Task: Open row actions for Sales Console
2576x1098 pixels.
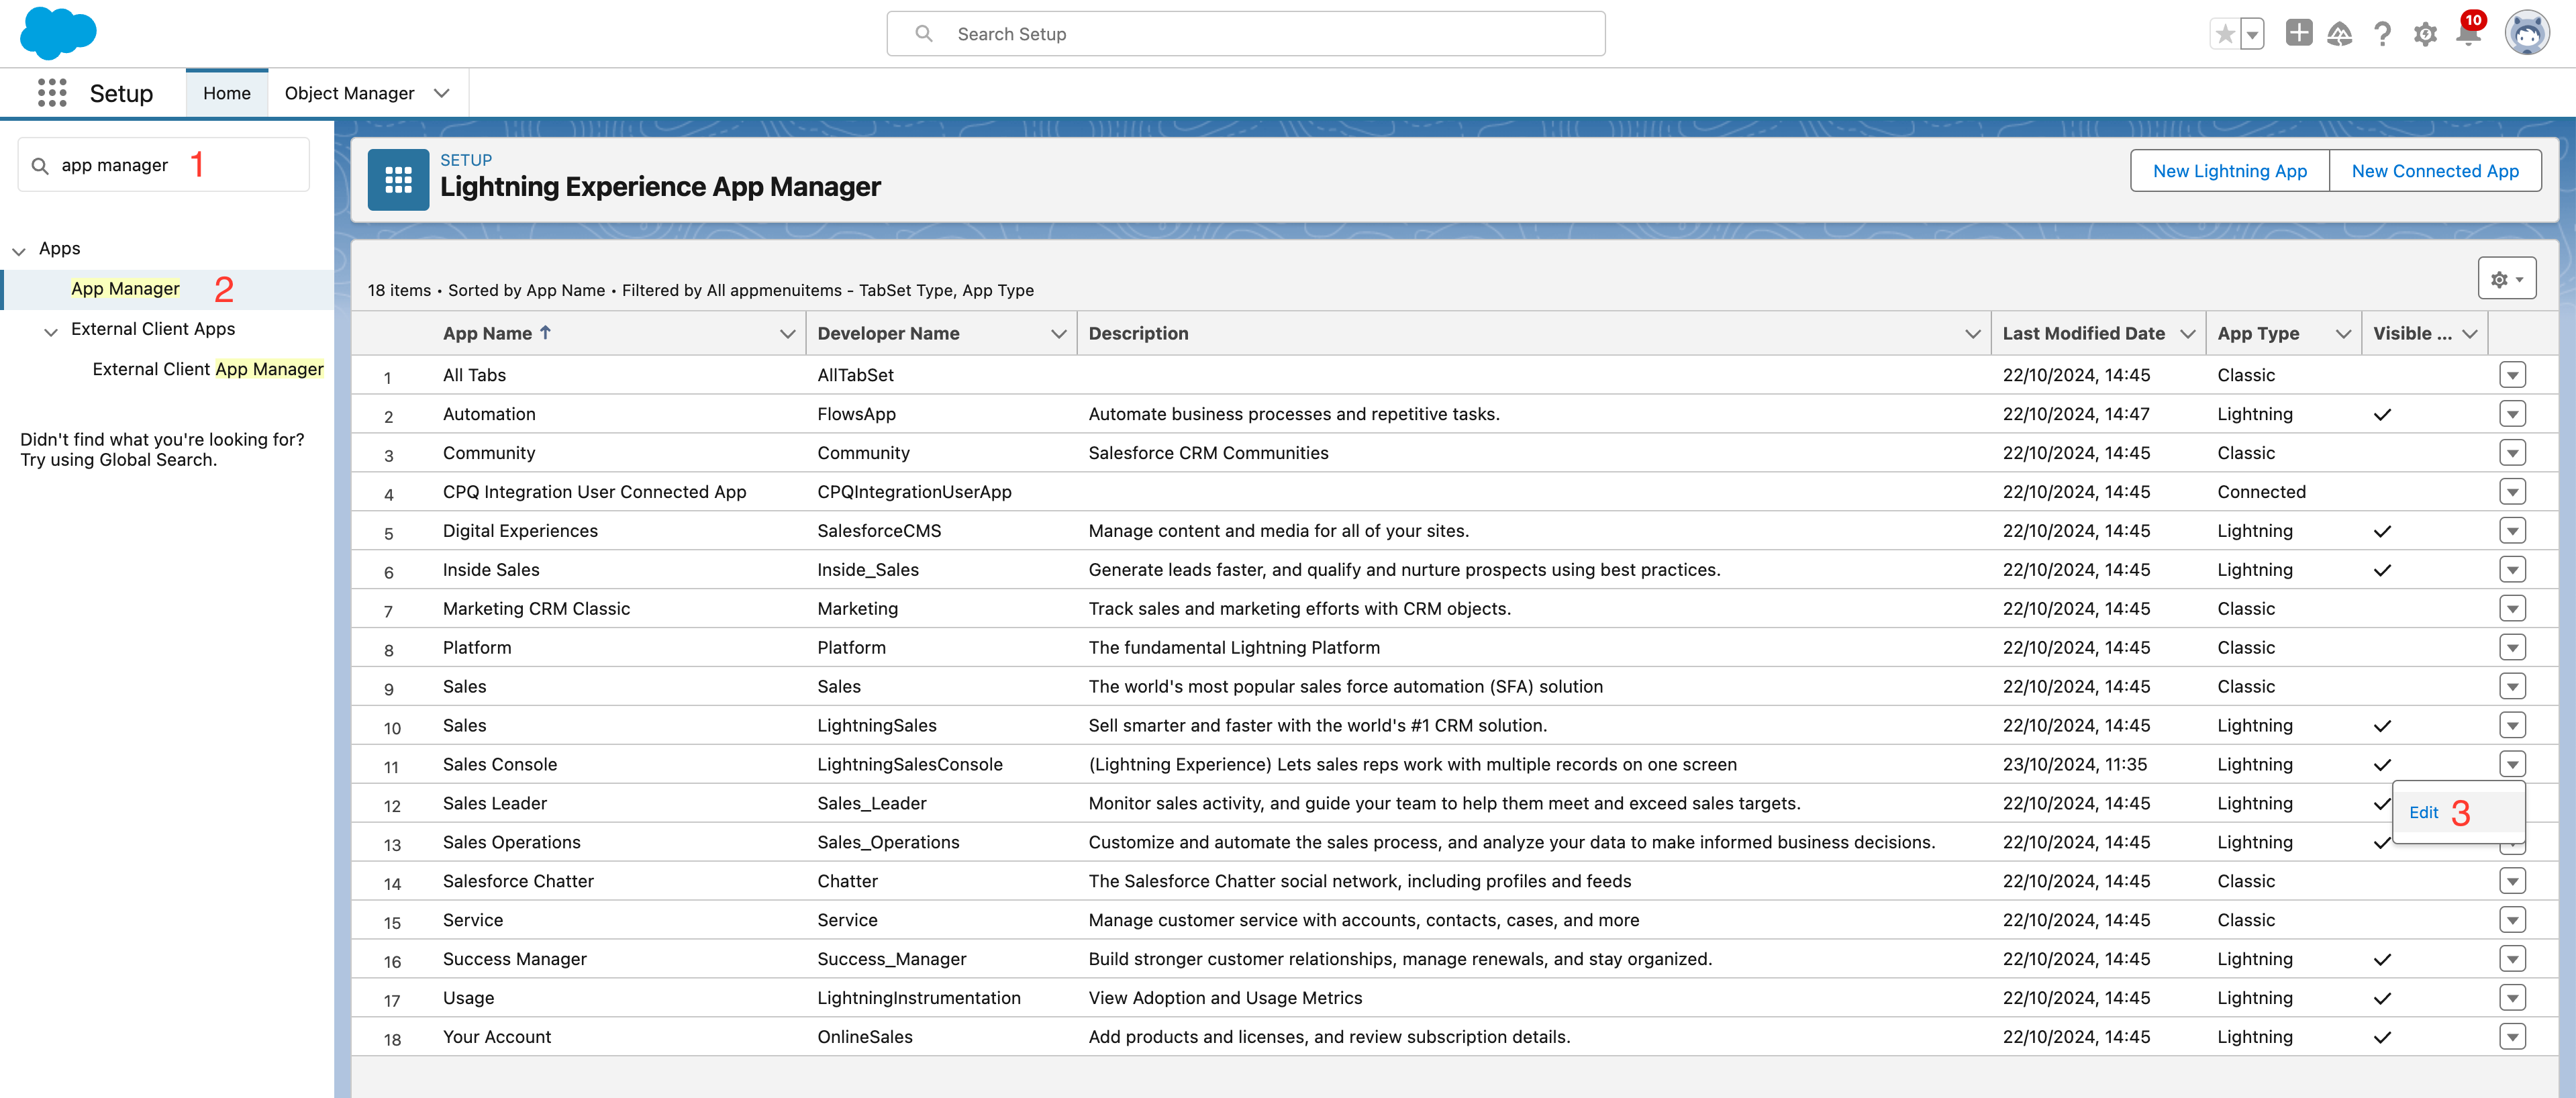Action: pyautogui.click(x=2512, y=765)
